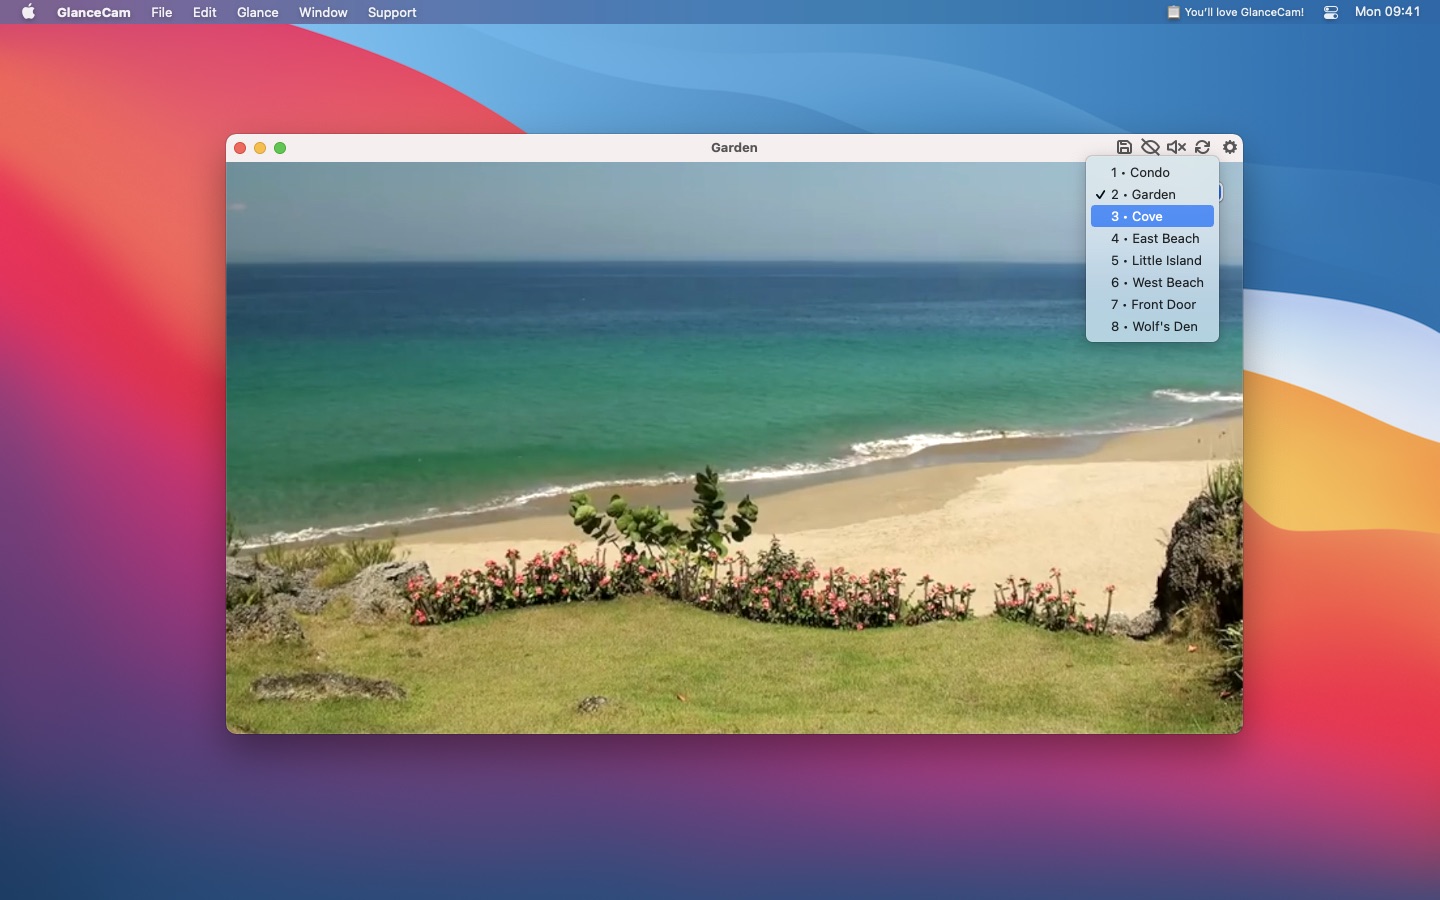1440x900 pixels.
Task: Choose 3 • Cove from the list
Action: [1152, 216]
